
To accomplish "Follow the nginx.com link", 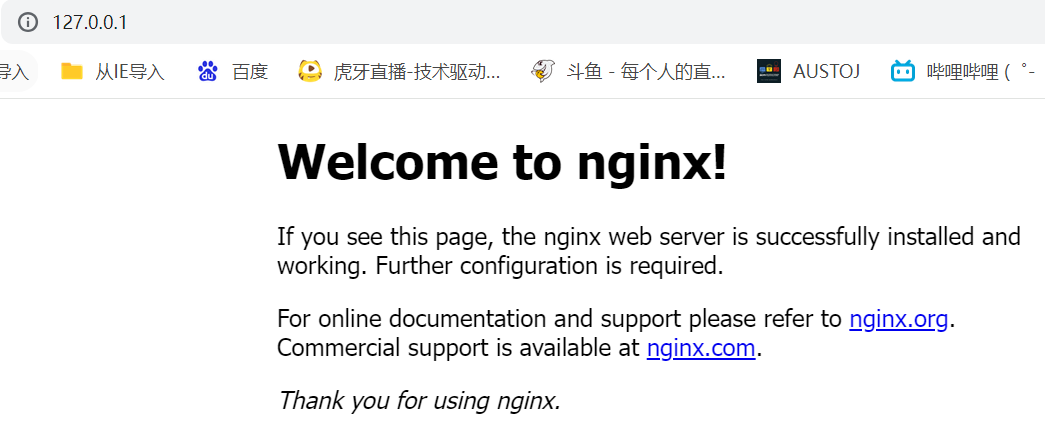I will (x=701, y=348).
